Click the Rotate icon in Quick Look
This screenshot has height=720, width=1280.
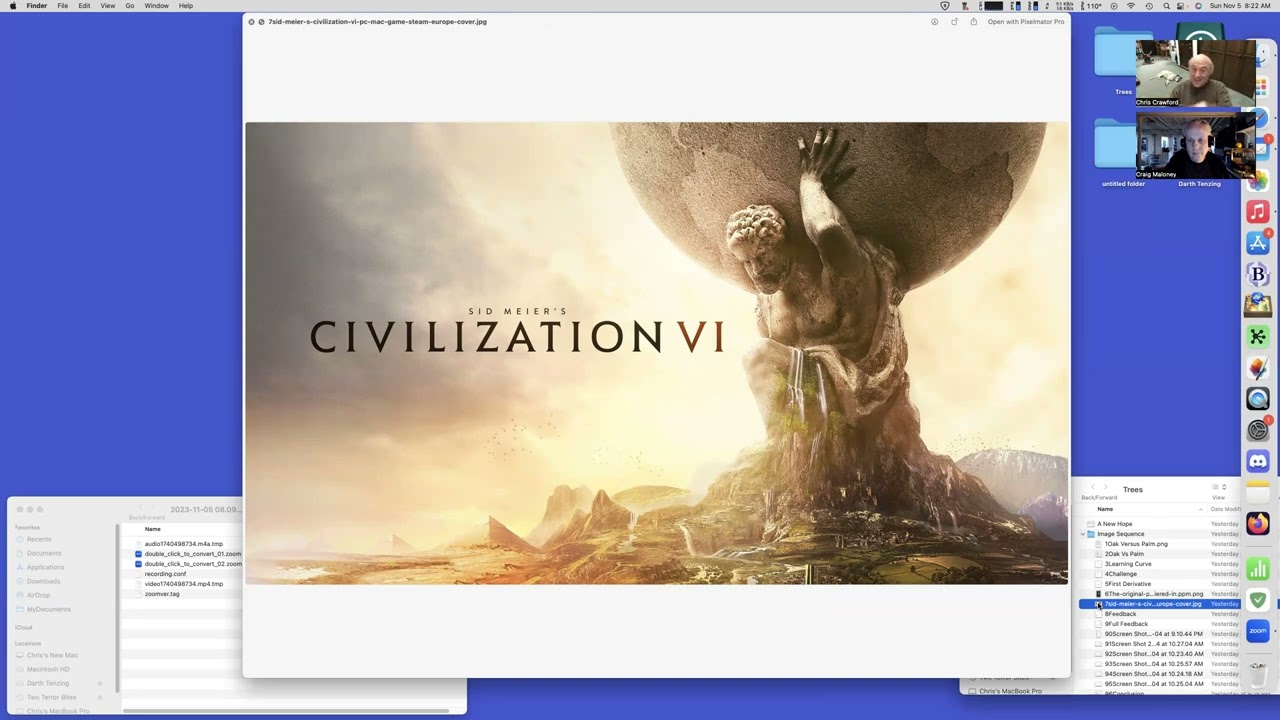(954, 22)
